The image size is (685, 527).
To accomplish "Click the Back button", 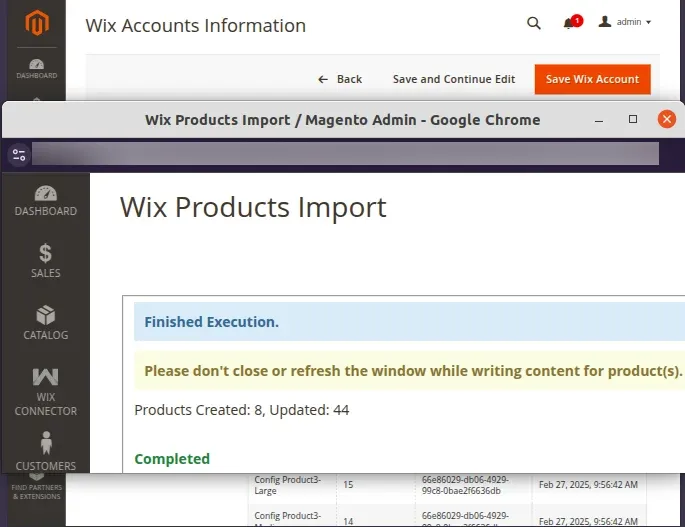I will click(x=340, y=79).
